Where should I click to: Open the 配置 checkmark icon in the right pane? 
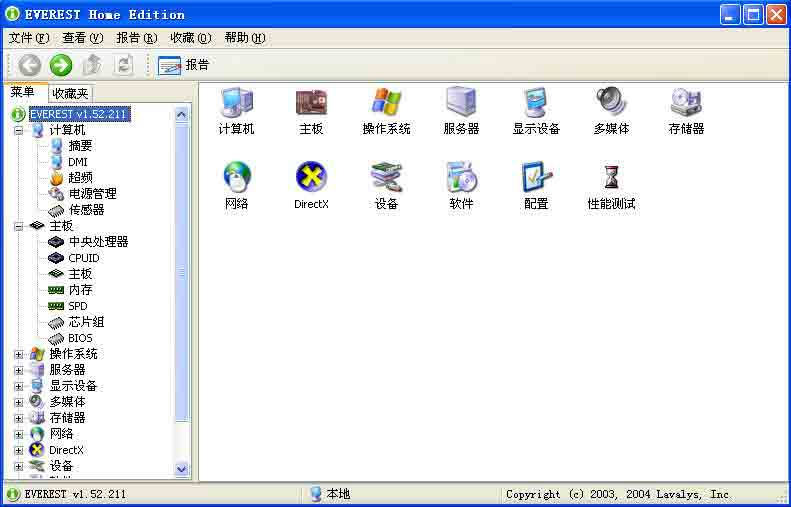536,186
